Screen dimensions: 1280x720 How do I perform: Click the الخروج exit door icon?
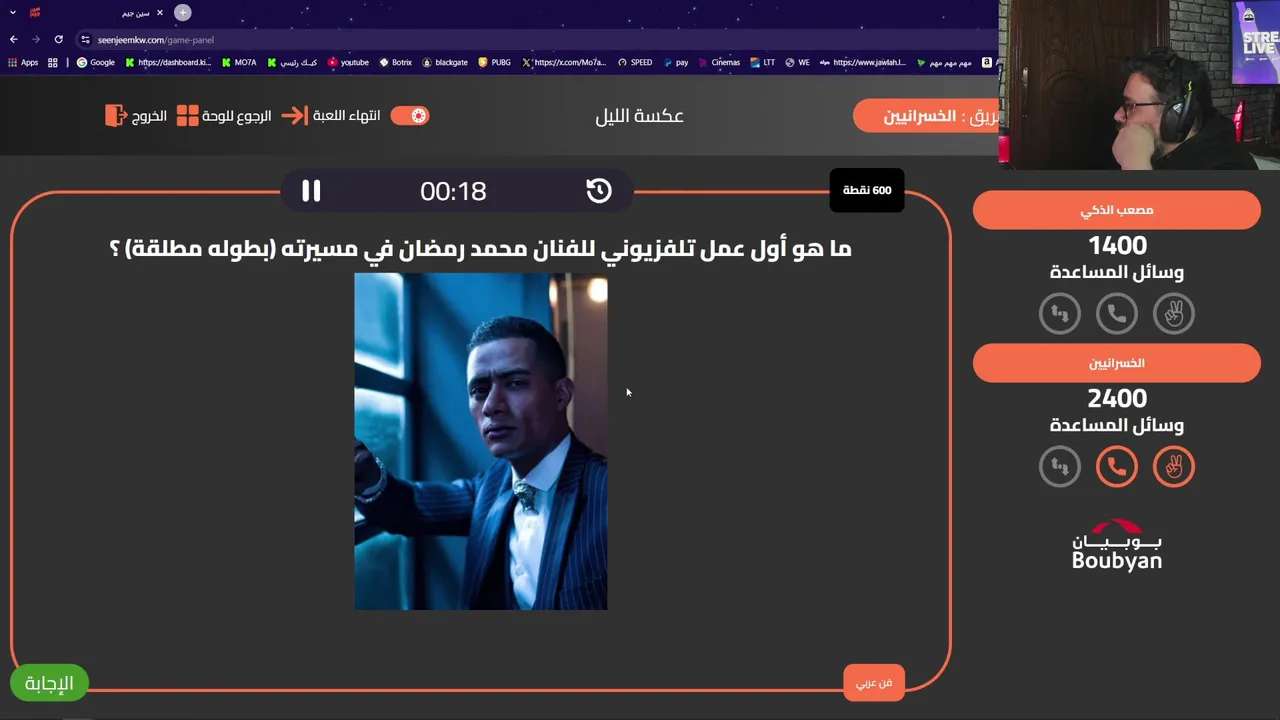coord(116,116)
